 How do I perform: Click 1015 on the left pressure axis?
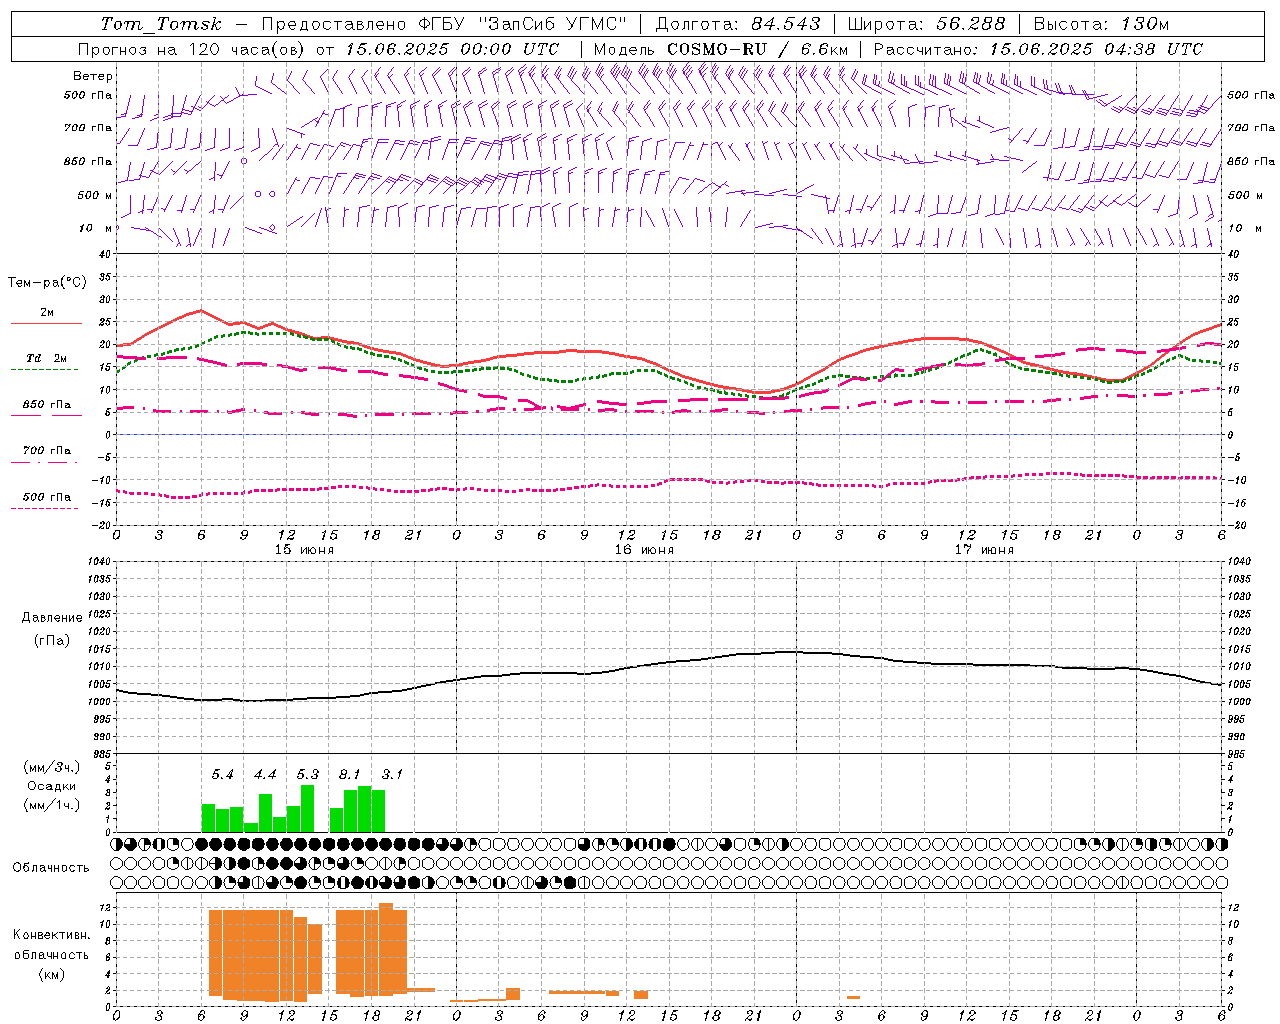coord(98,649)
